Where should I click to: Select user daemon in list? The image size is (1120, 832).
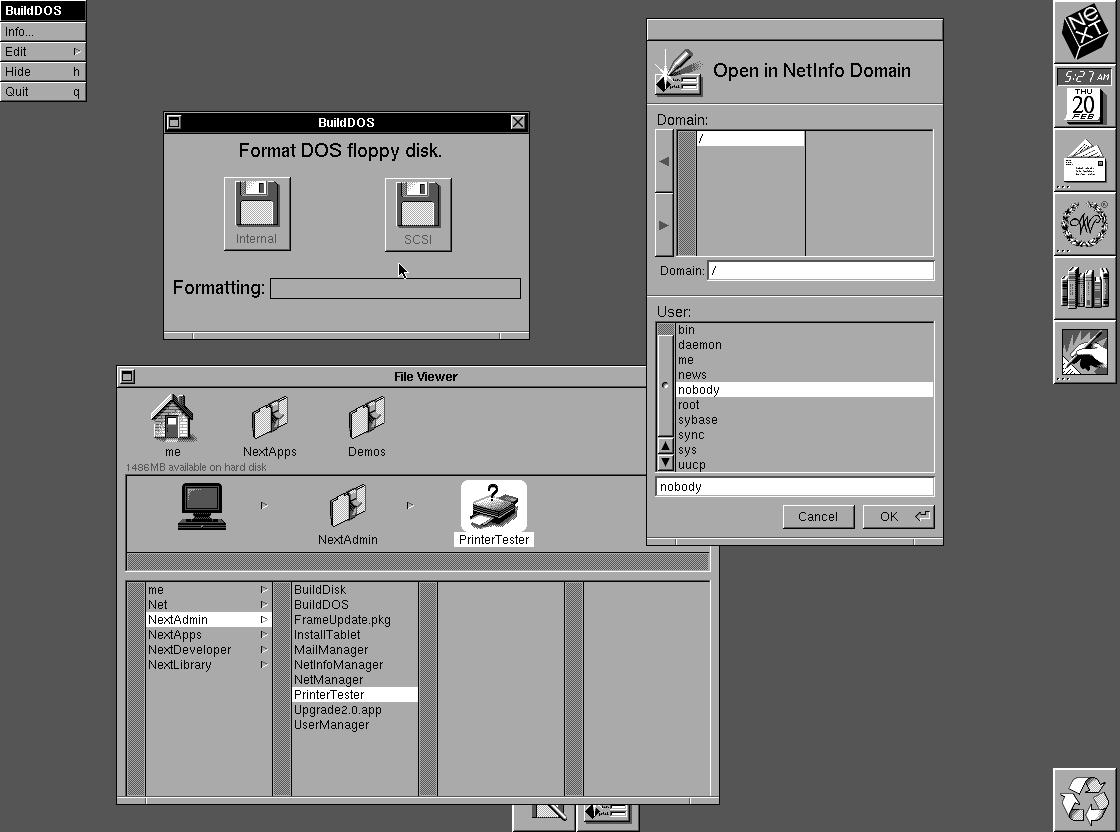point(804,345)
